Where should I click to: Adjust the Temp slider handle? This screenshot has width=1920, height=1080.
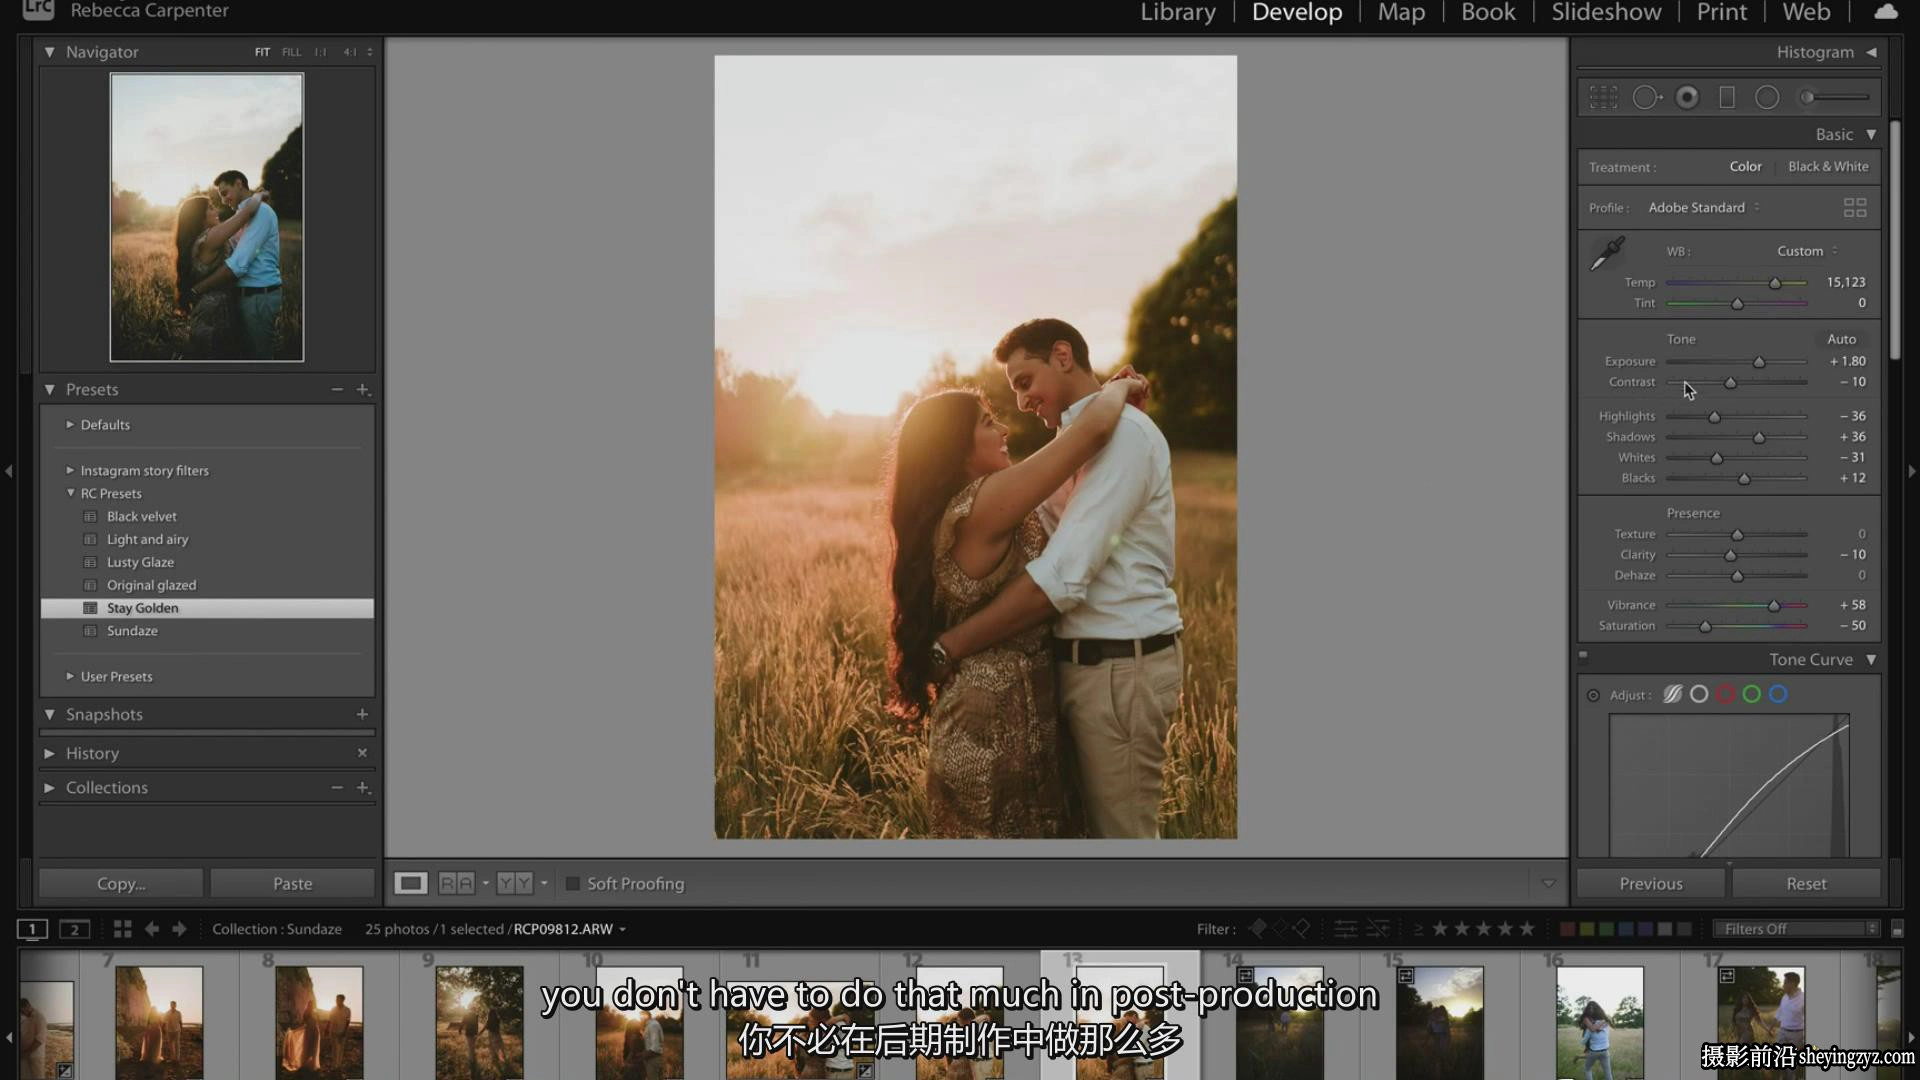click(x=1775, y=283)
